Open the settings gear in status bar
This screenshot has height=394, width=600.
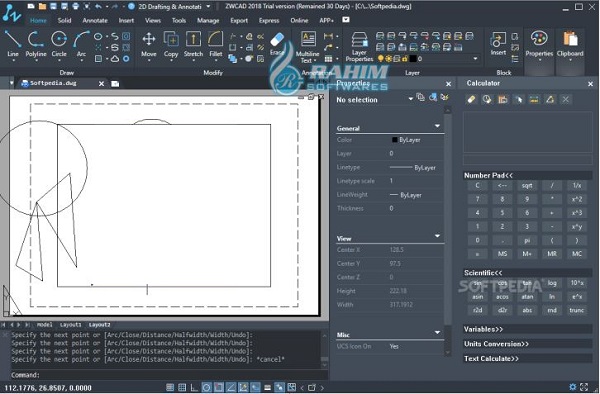(x=572, y=387)
